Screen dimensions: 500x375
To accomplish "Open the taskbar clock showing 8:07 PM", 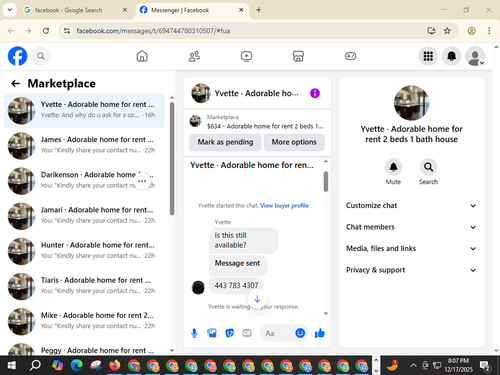I will pyautogui.click(x=458, y=365).
